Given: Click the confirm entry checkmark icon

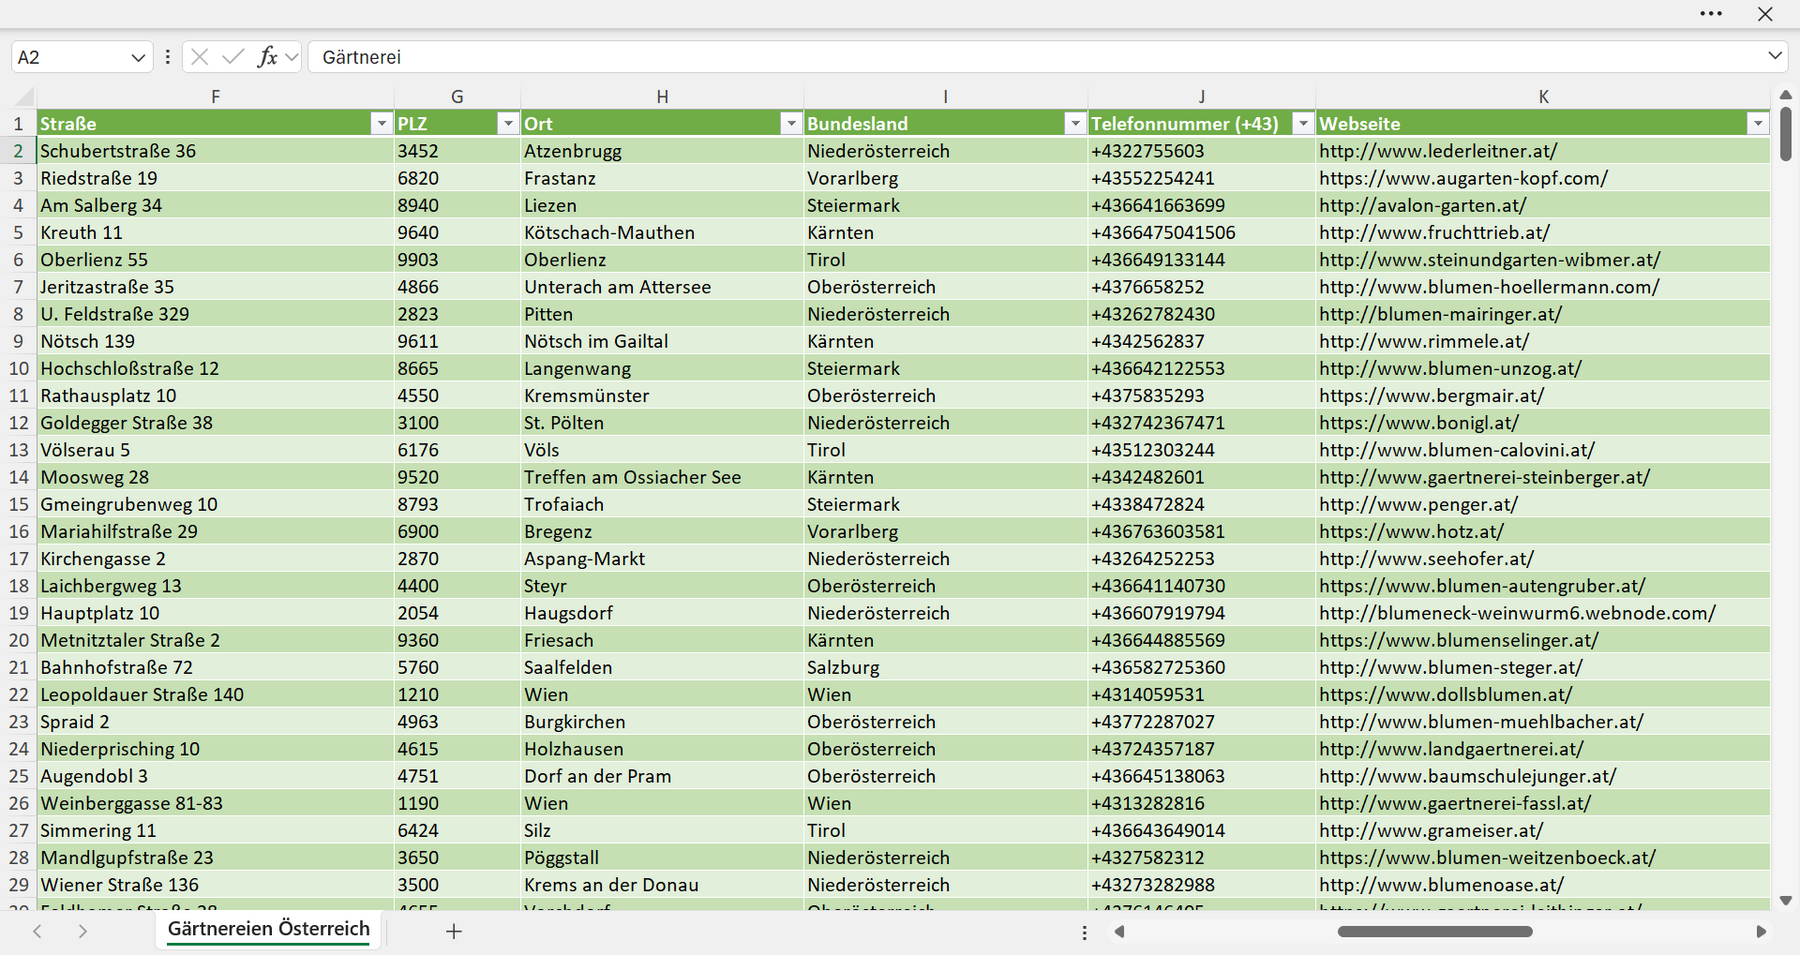Looking at the screenshot, I should pos(233,57).
